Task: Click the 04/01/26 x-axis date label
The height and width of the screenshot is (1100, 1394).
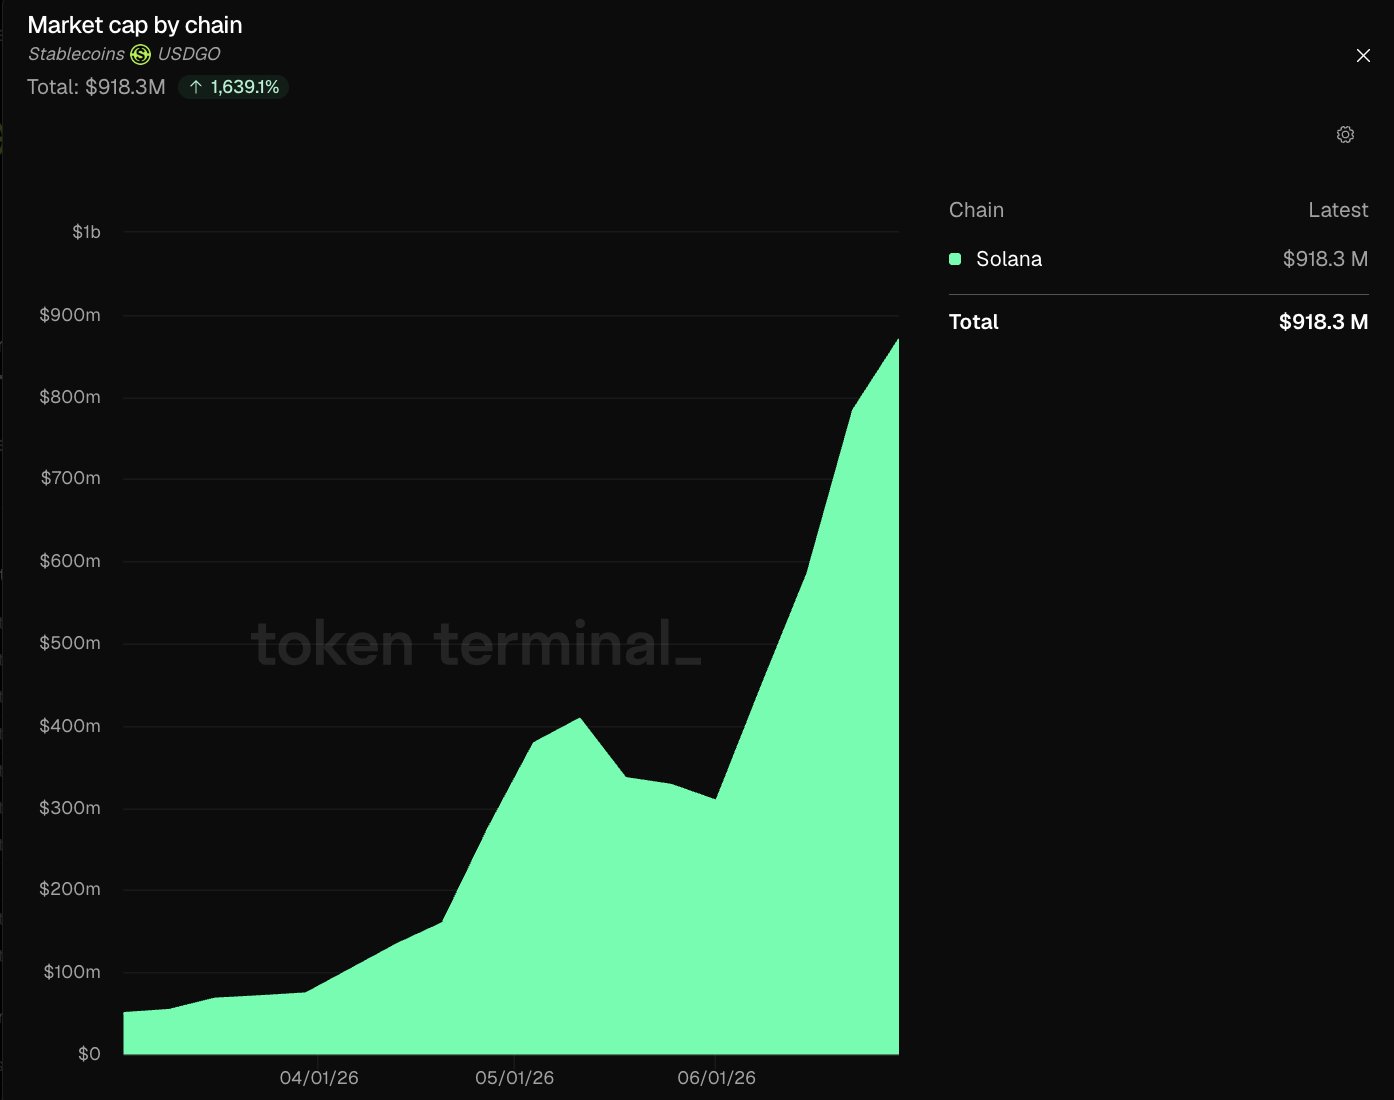Action: coord(319,1078)
